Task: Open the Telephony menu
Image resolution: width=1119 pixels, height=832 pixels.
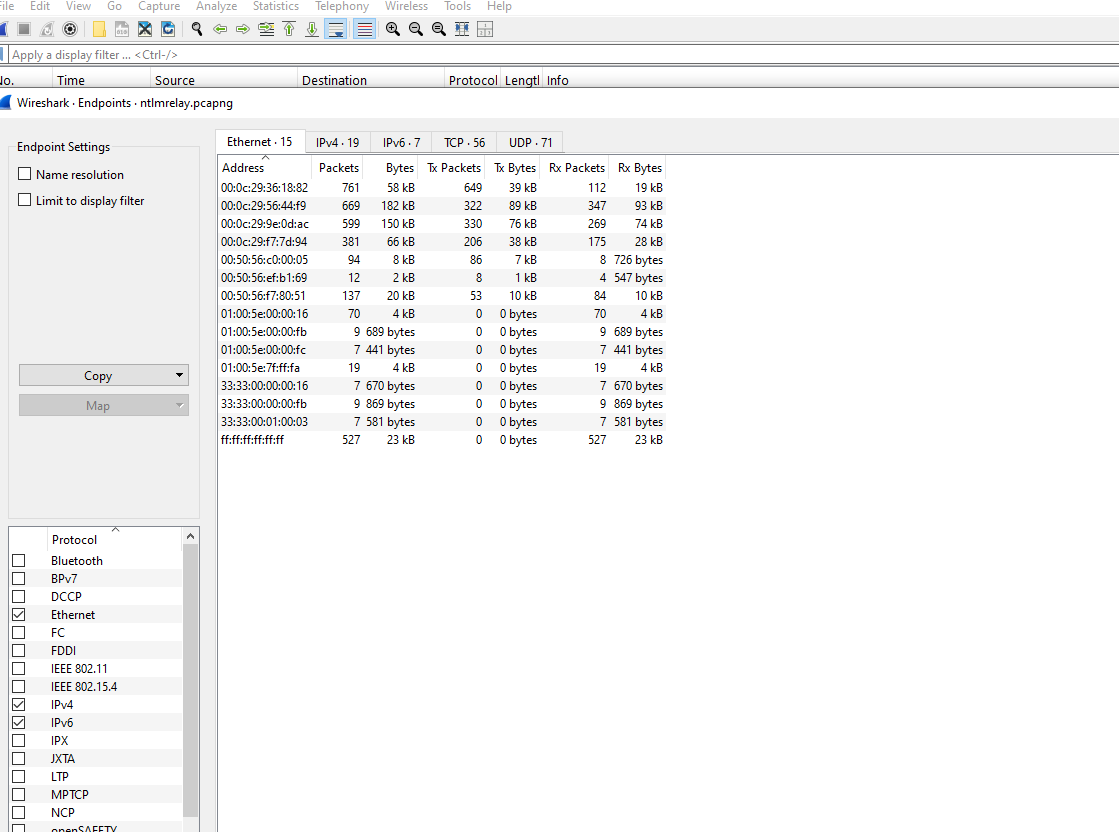Action: tap(342, 6)
